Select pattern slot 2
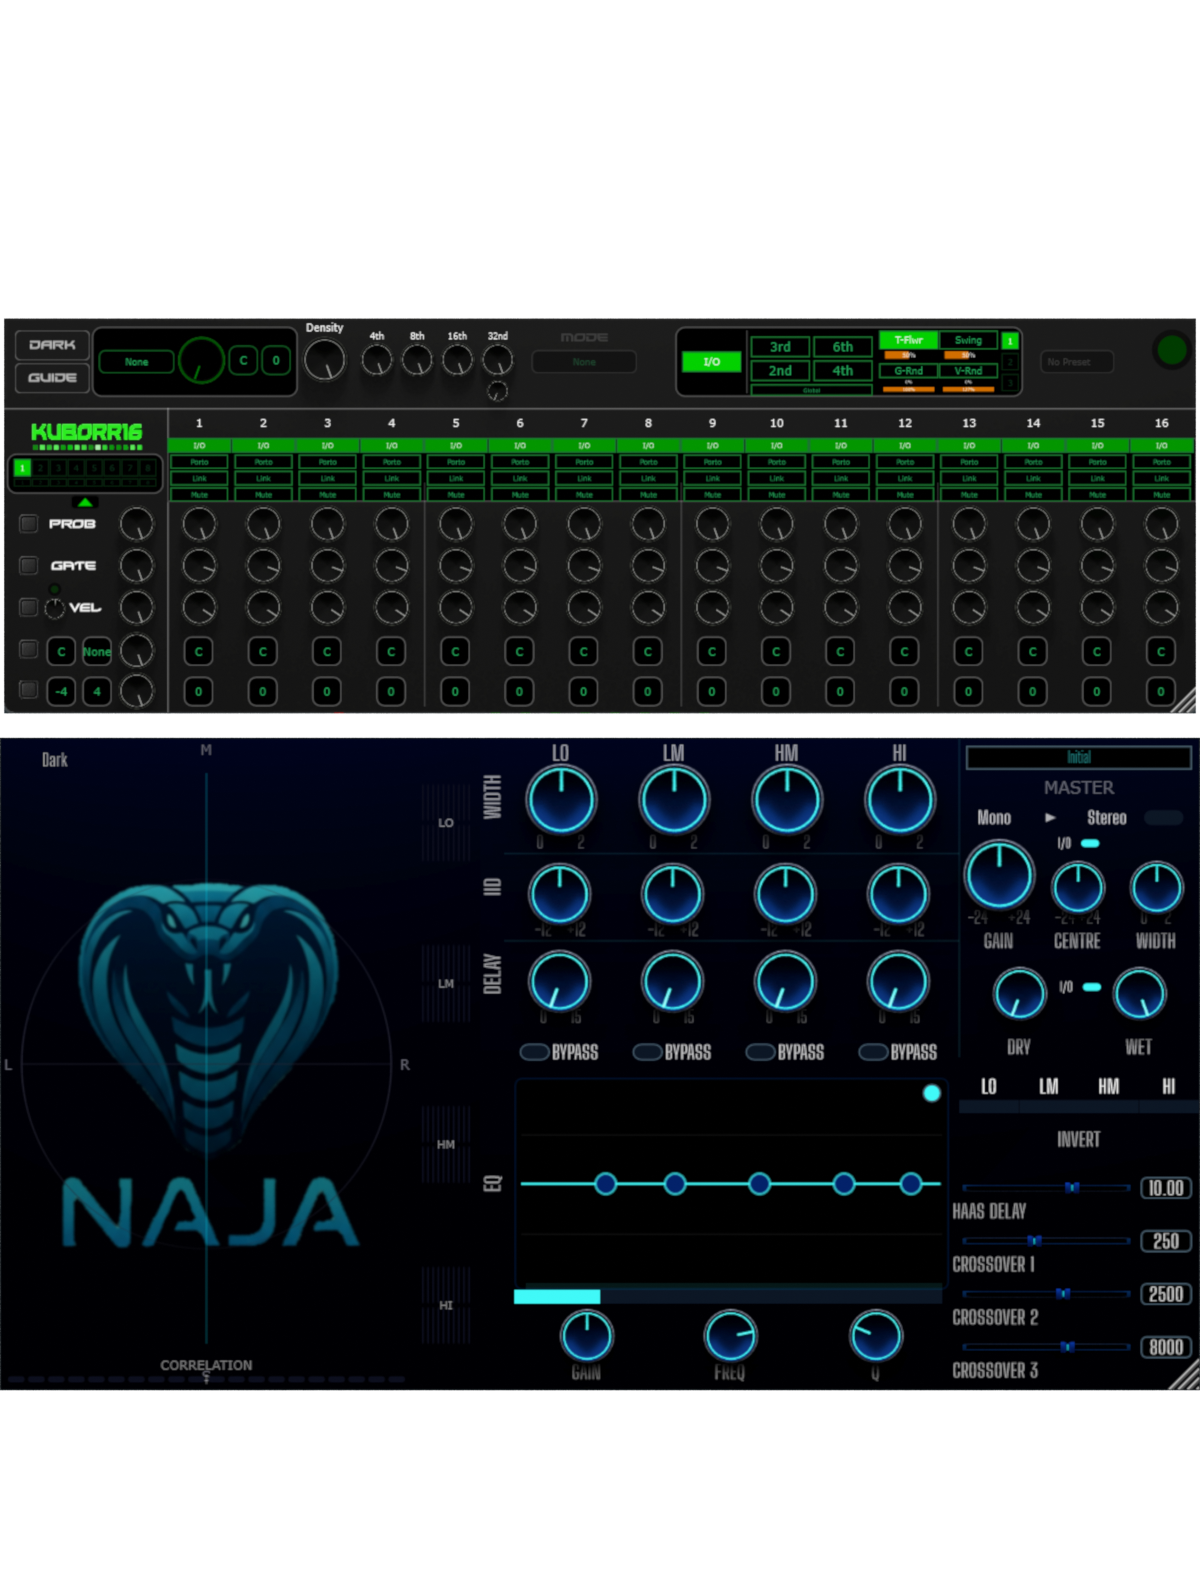 [40, 468]
